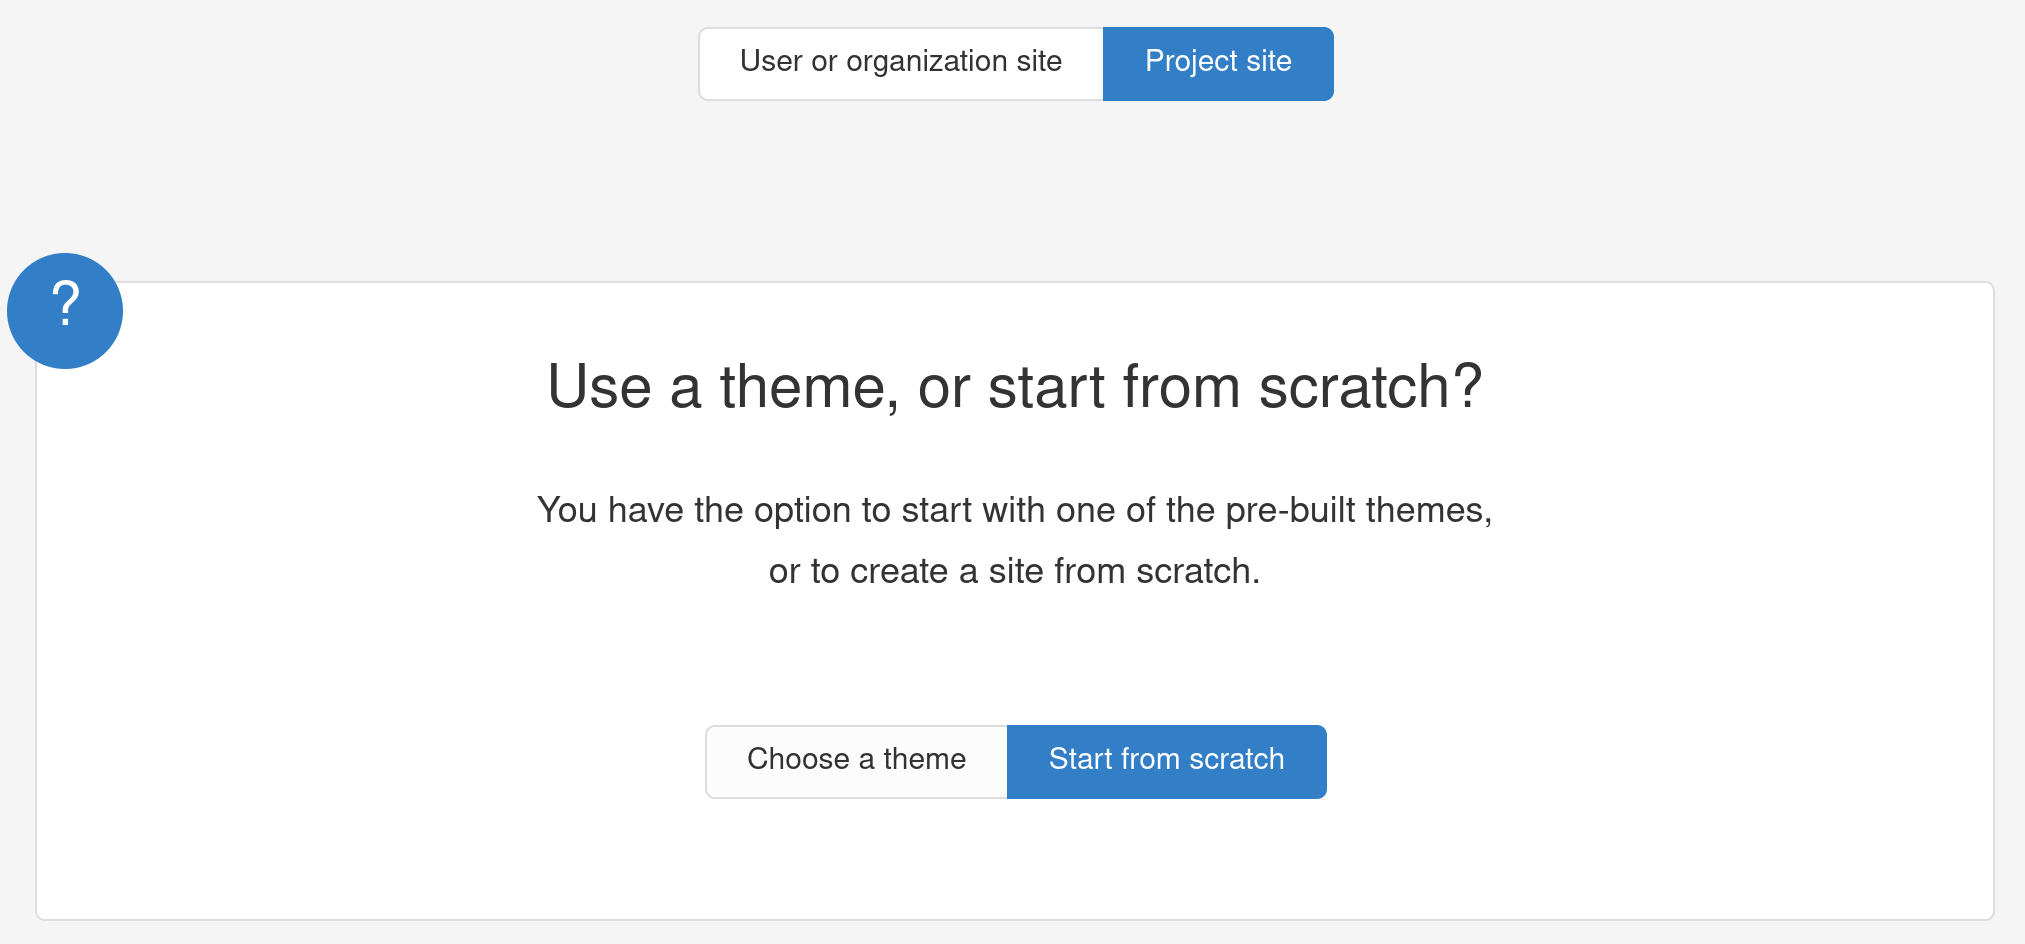Screen dimensions: 2025x944
Task: Begin a blank site with Start from scratch
Action: click(x=1166, y=761)
